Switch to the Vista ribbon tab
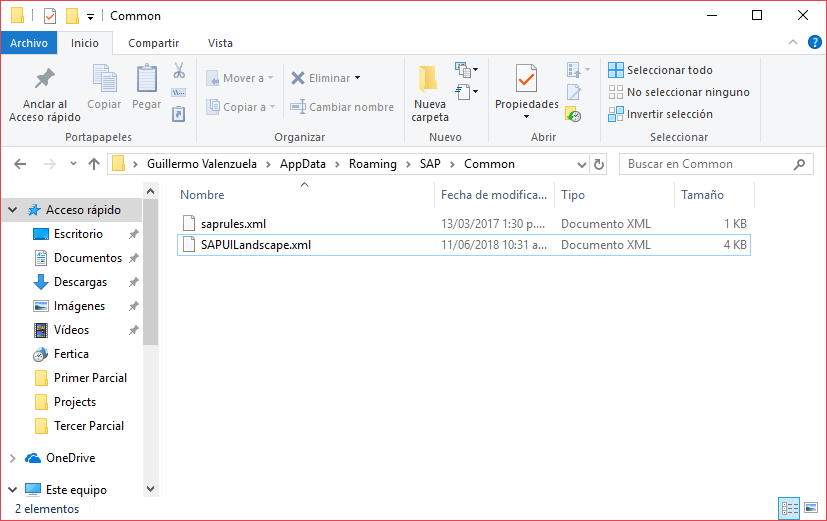Image resolution: width=827 pixels, height=521 pixels. (220, 43)
